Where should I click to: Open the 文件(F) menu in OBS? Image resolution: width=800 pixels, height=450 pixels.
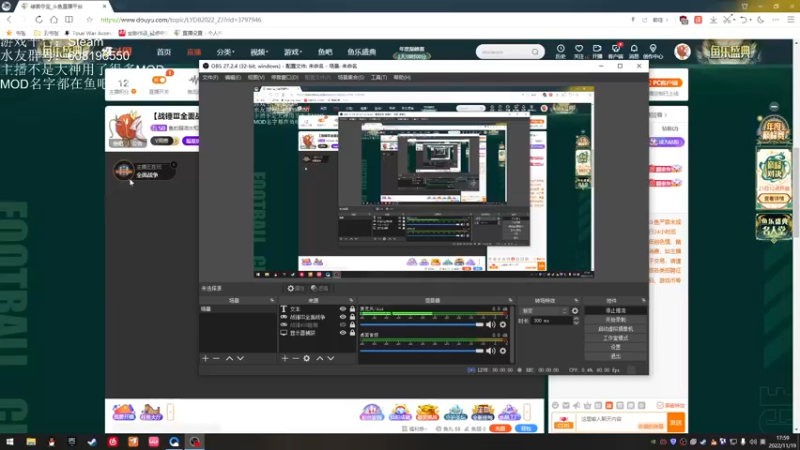[210, 78]
